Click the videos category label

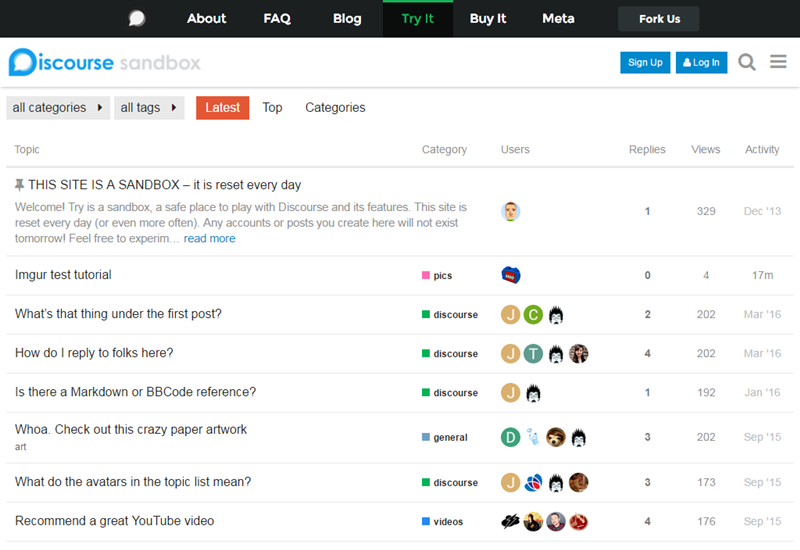(448, 522)
